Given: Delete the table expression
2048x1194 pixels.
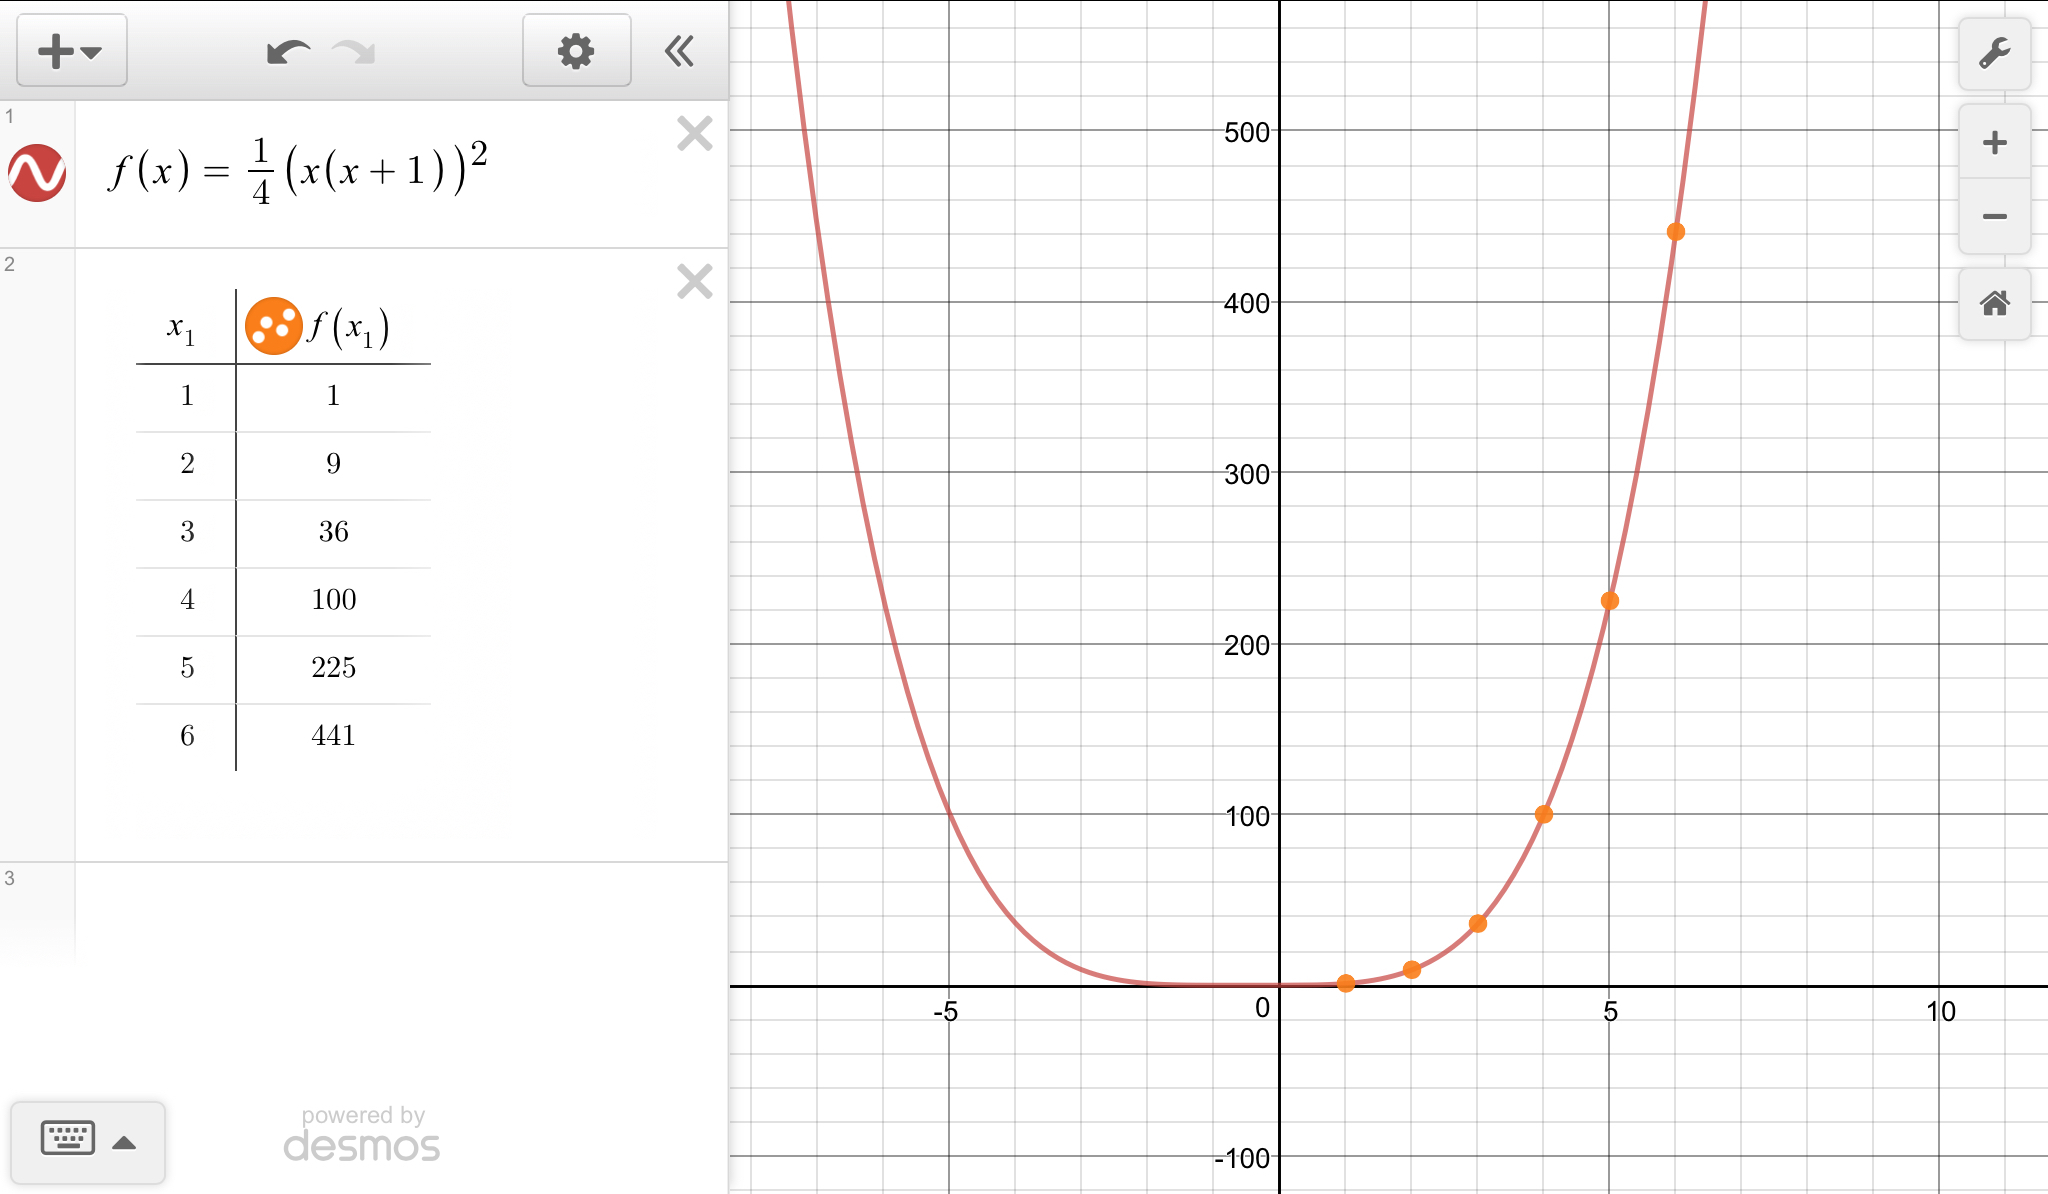Looking at the screenshot, I should 694,282.
